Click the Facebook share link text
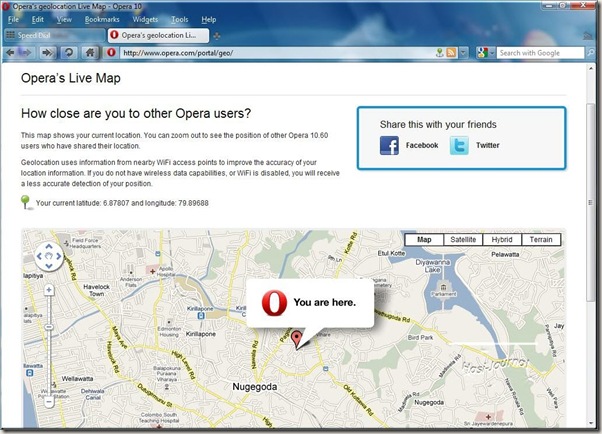602x434 pixels. 422,145
